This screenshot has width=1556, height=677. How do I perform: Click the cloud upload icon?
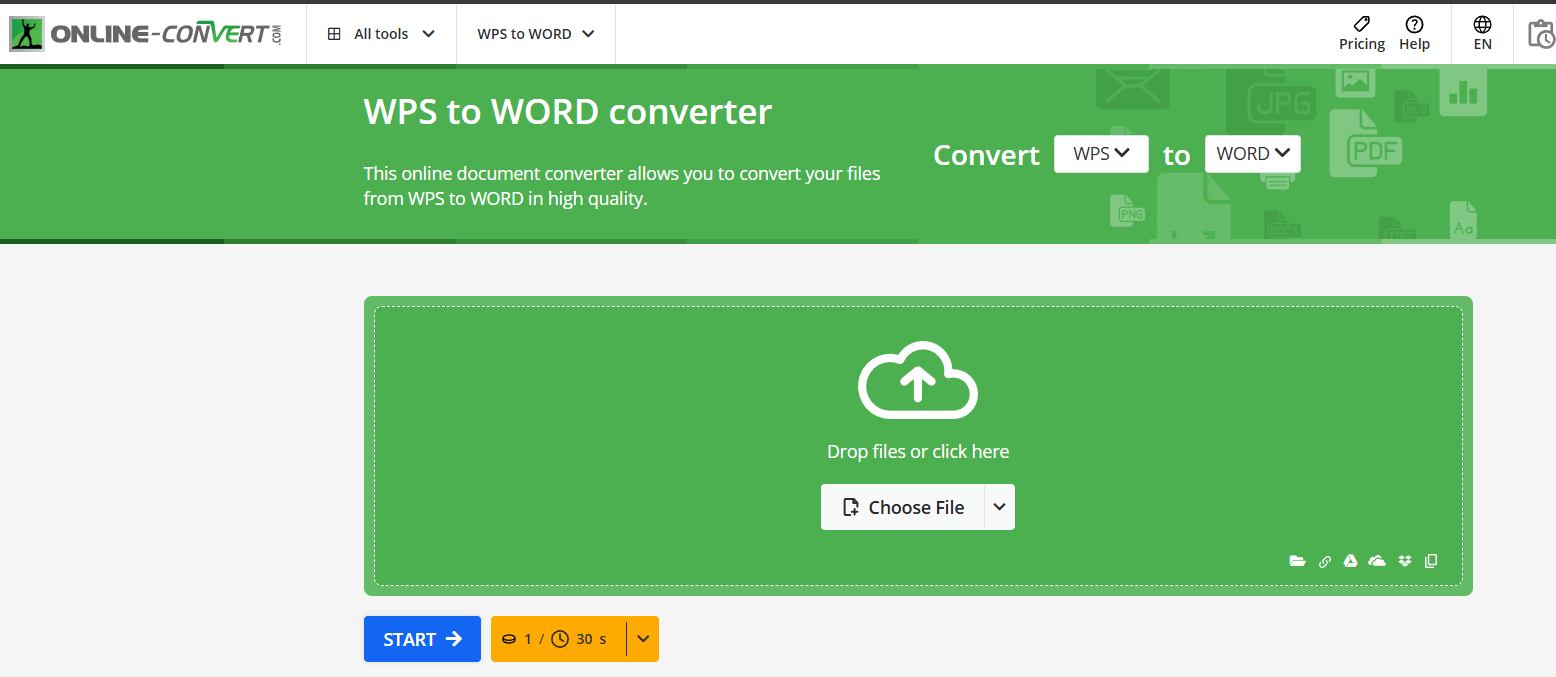(x=917, y=380)
